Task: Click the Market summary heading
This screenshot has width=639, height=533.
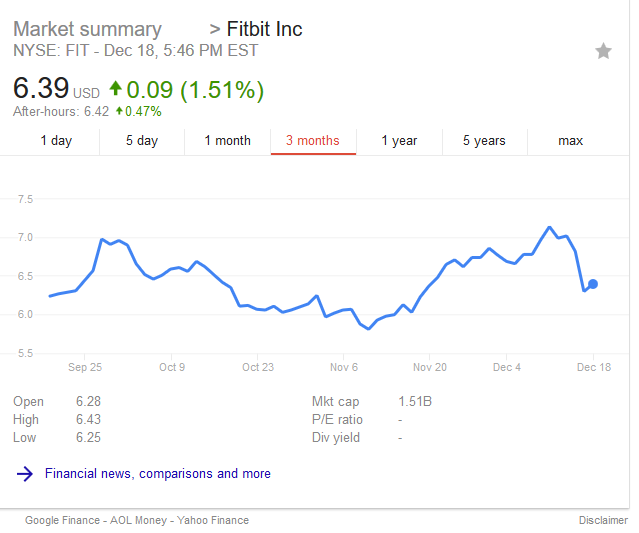Action: [x=88, y=29]
